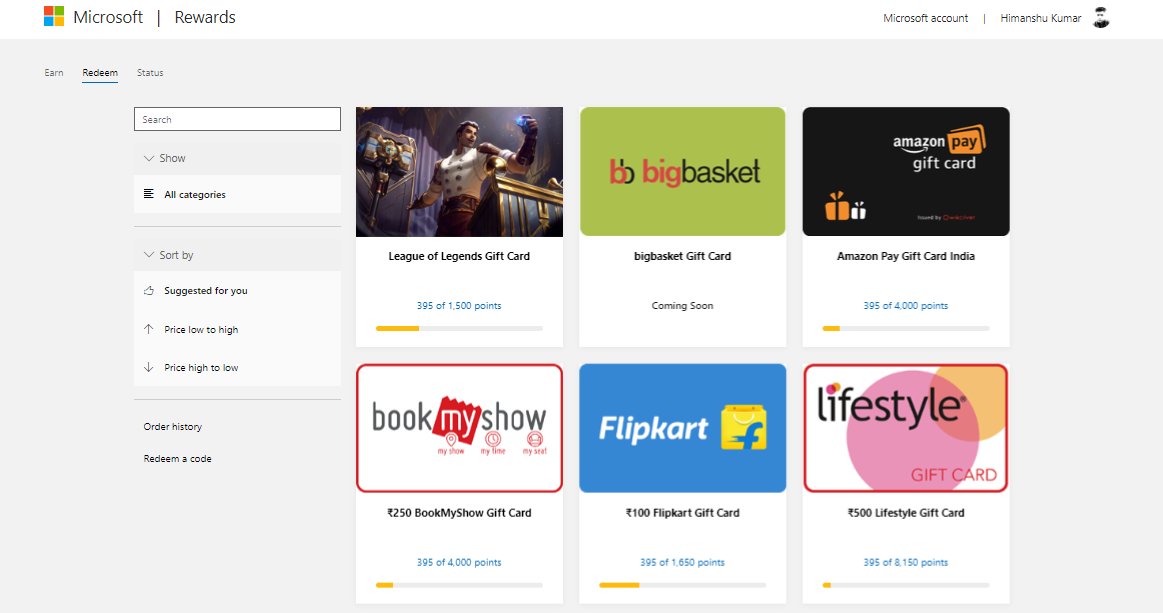Screen dimensions: 1163x613
Task: Switch to the Status tab
Action: click(x=149, y=72)
